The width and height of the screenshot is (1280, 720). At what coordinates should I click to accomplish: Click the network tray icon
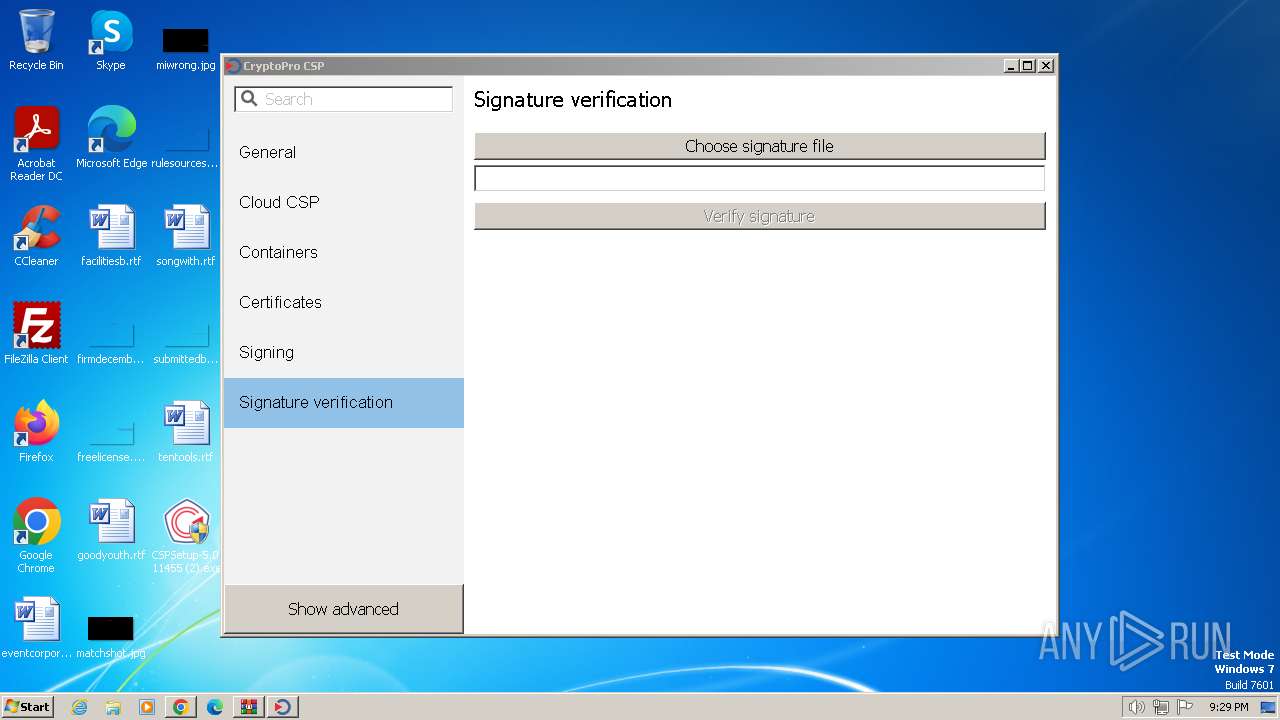pos(1161,707)
